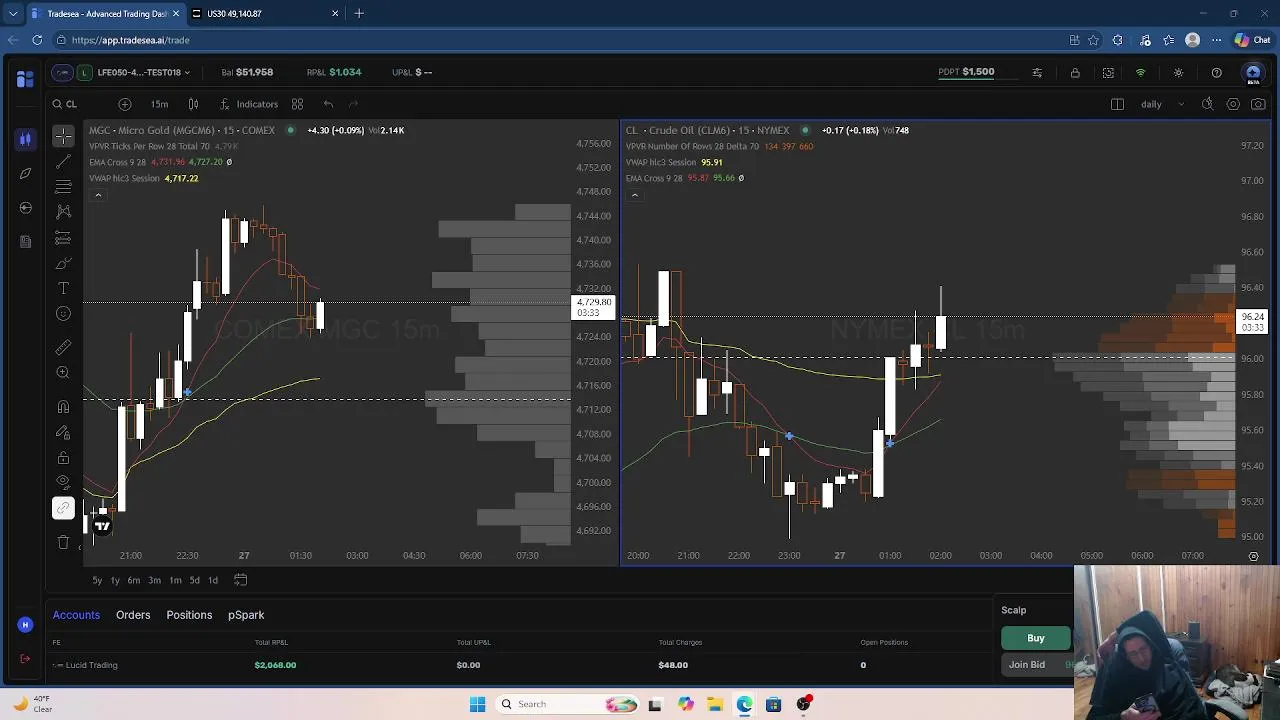Open the H user avatar
1280x720 pixels.
point(25,625)
